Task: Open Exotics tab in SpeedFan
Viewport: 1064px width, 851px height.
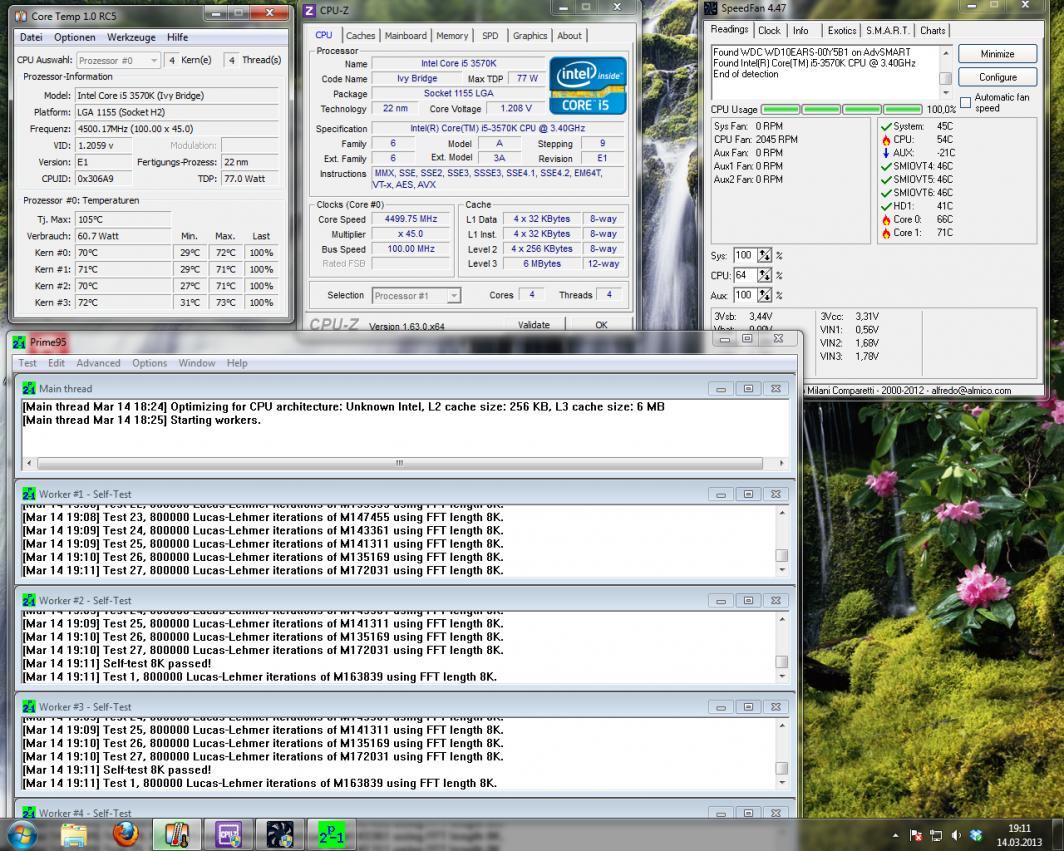Action: 841,31
